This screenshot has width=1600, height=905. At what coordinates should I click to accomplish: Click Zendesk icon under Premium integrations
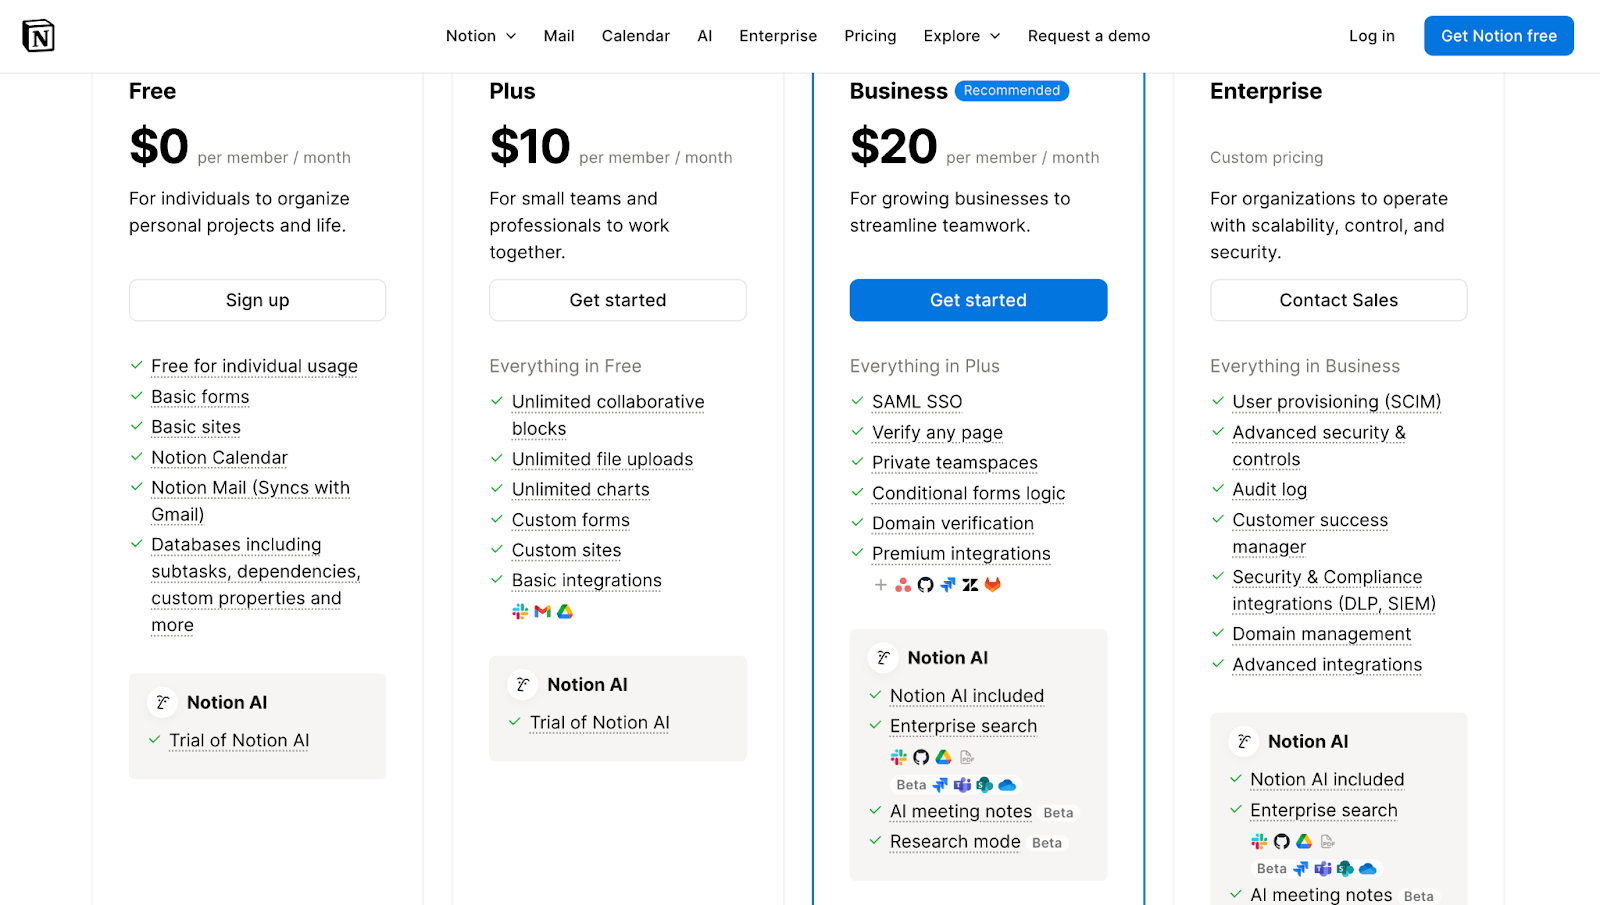(x=970, y=585)
